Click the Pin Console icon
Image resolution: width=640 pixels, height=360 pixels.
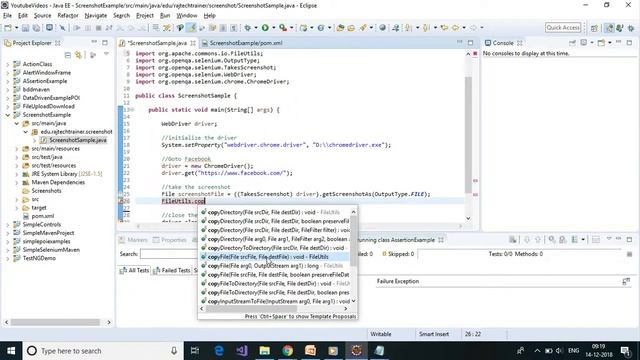pos(573,42)
